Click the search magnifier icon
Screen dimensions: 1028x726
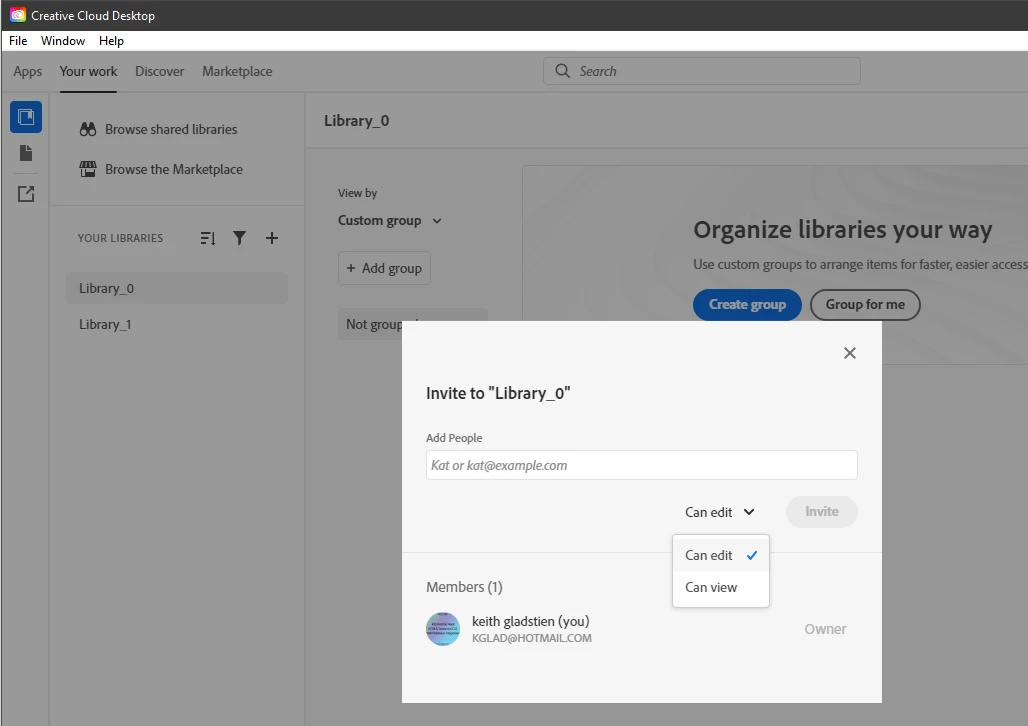click(563, 71)
